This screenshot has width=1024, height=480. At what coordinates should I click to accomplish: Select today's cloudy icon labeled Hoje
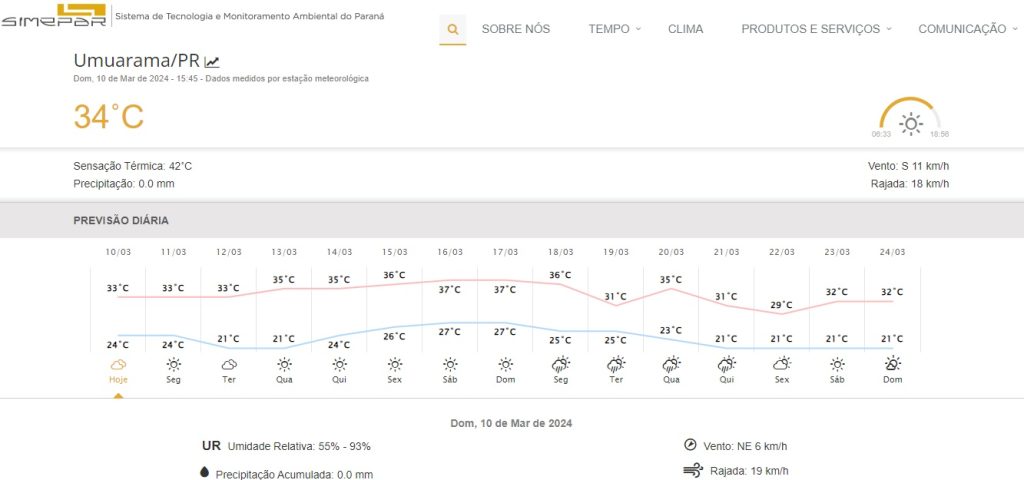(x=118, y=365)
